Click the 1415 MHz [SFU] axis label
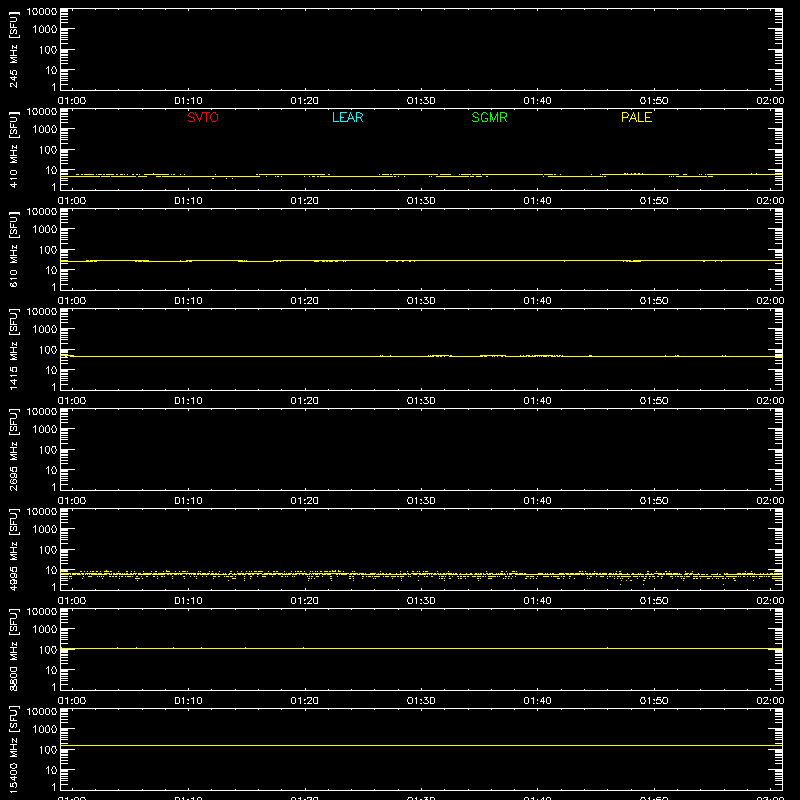Screen dimensions: 800x800 click(x=13, y=349)
